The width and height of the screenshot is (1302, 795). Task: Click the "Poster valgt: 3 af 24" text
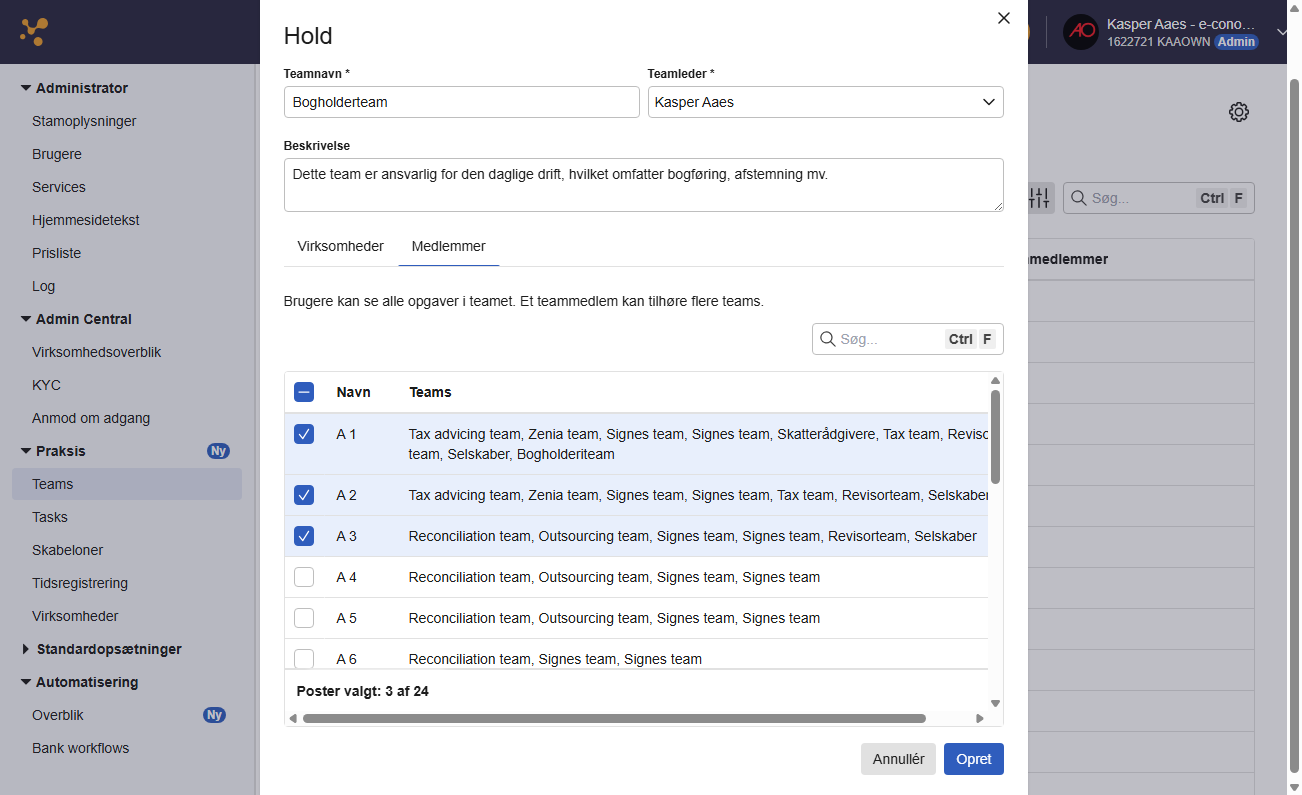click(x=363, y=691)
